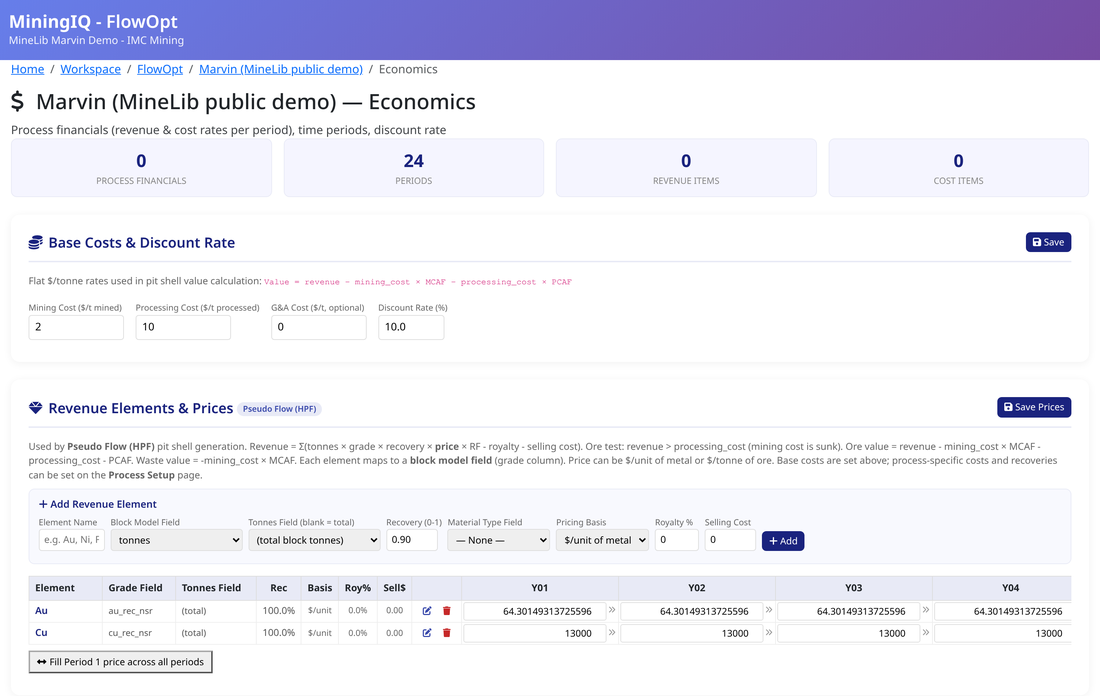Click the Save Prices button
The image size is (1100, 696).
click(x=1034, y=407)
